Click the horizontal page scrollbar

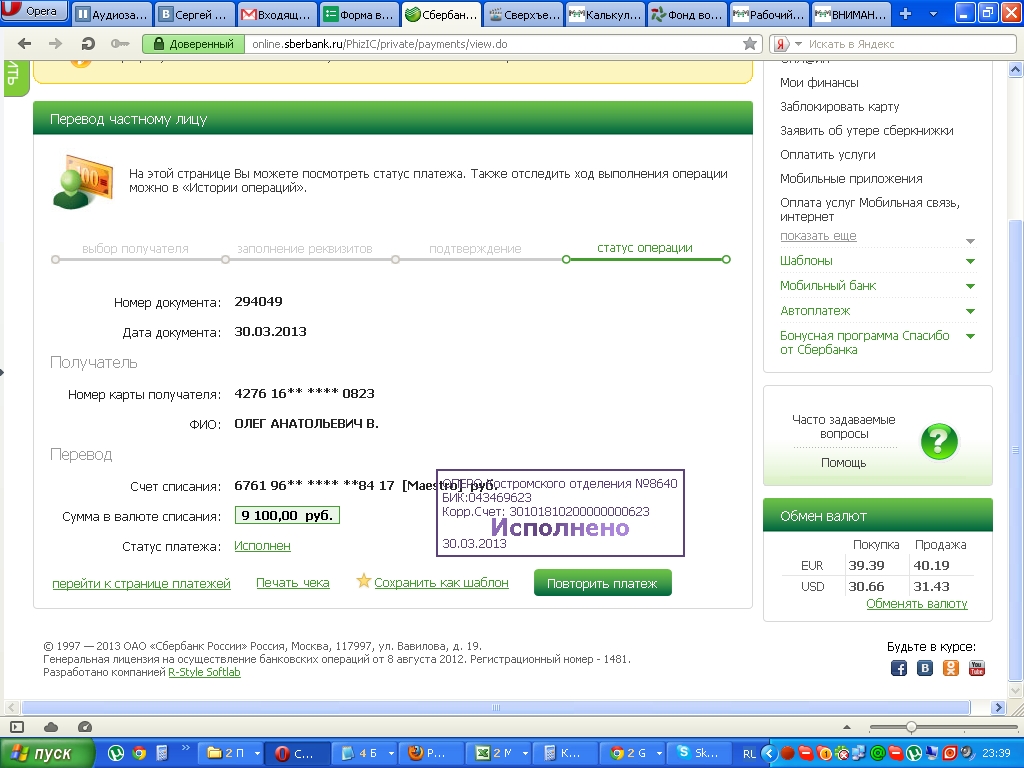496,707
